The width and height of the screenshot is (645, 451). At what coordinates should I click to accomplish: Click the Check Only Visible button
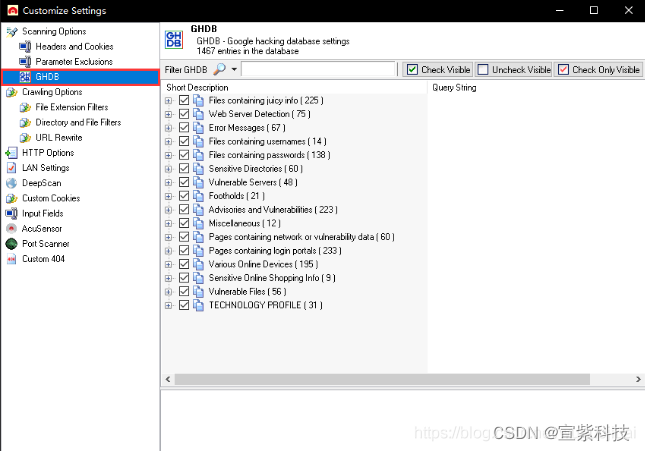tap(599, 70)
